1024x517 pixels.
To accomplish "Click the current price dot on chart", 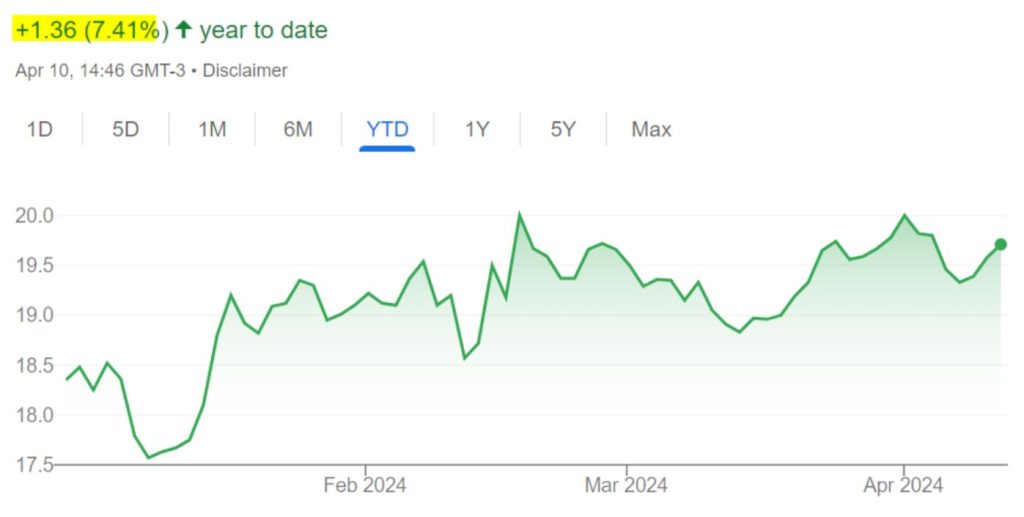I will click(x=1000, y=245).
